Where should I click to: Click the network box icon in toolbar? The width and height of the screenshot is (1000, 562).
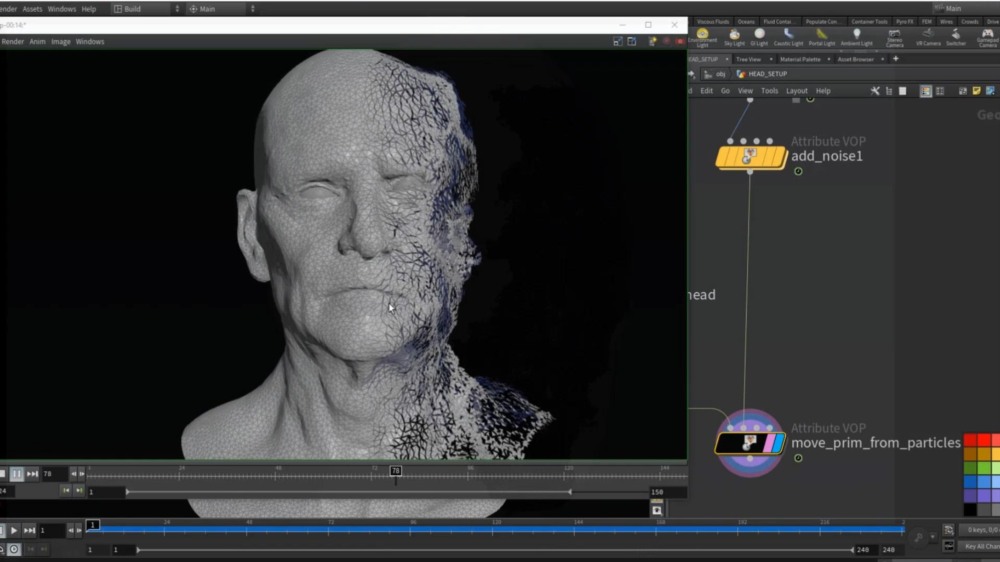[990, 91]
